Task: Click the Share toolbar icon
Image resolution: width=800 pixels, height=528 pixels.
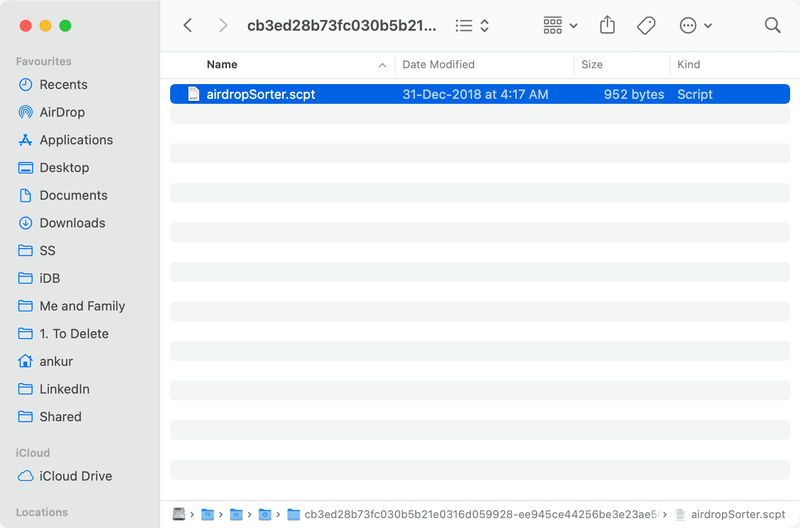Action: pos(607,25)
